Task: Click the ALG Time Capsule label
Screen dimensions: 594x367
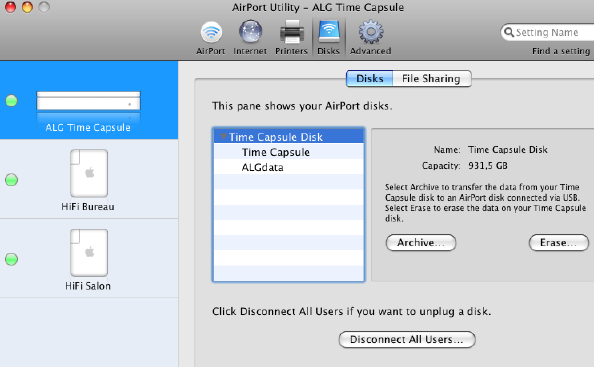Action: coord(88,127)
